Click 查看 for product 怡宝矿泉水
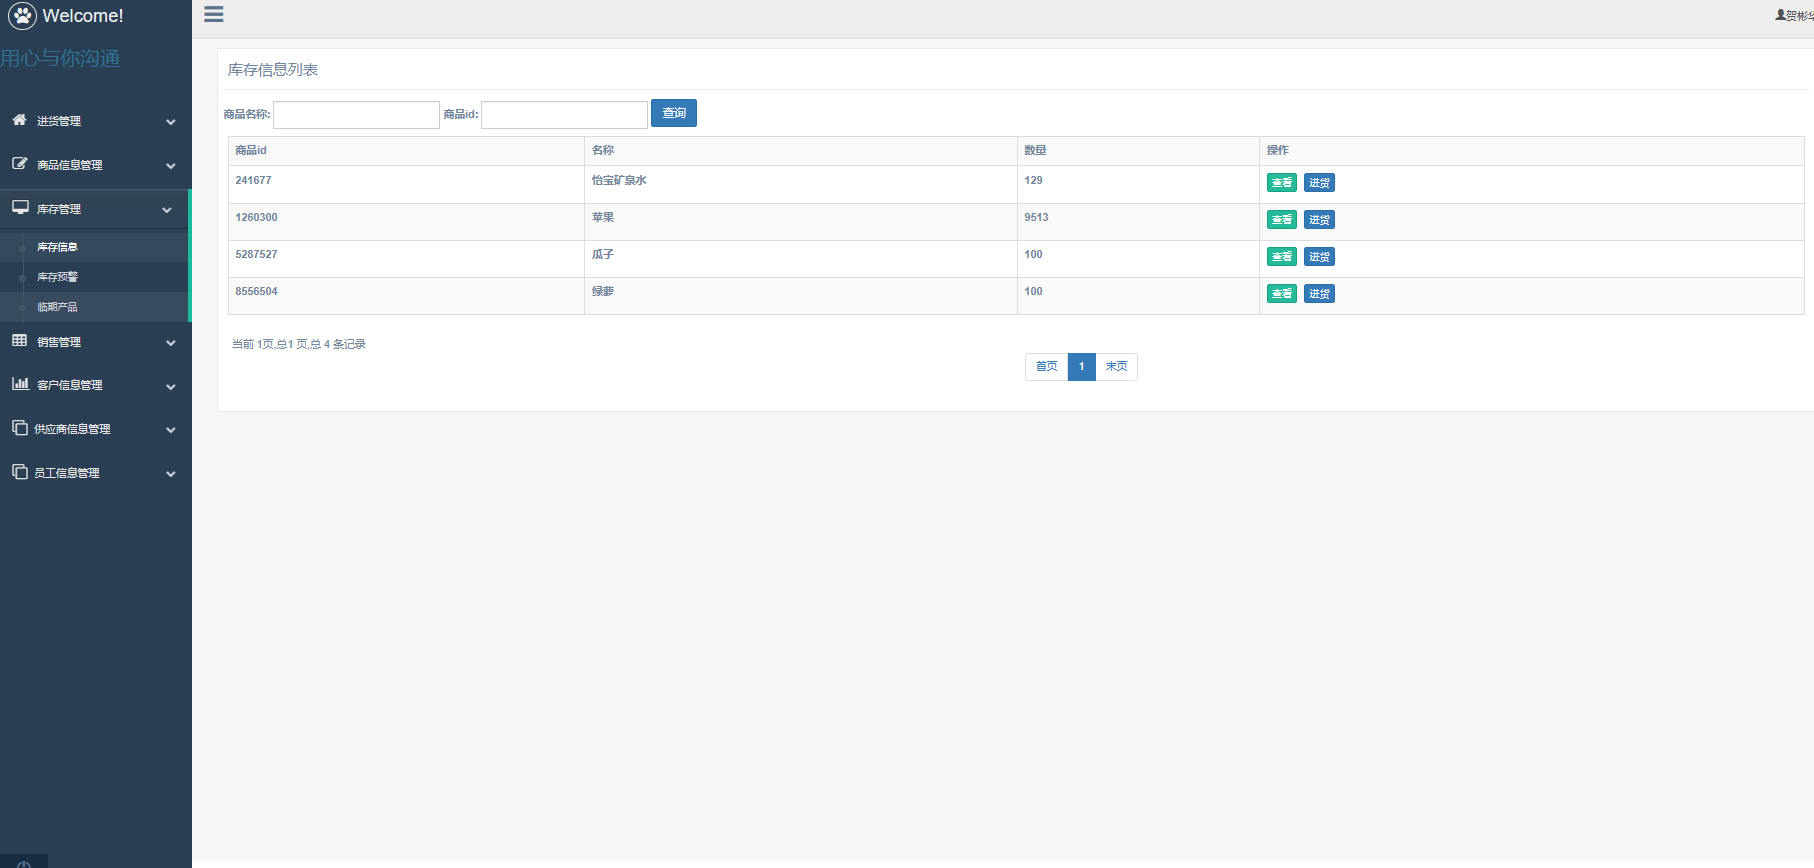The width and height of the screenshot is (1814, 868). [x=1282, y=183]
